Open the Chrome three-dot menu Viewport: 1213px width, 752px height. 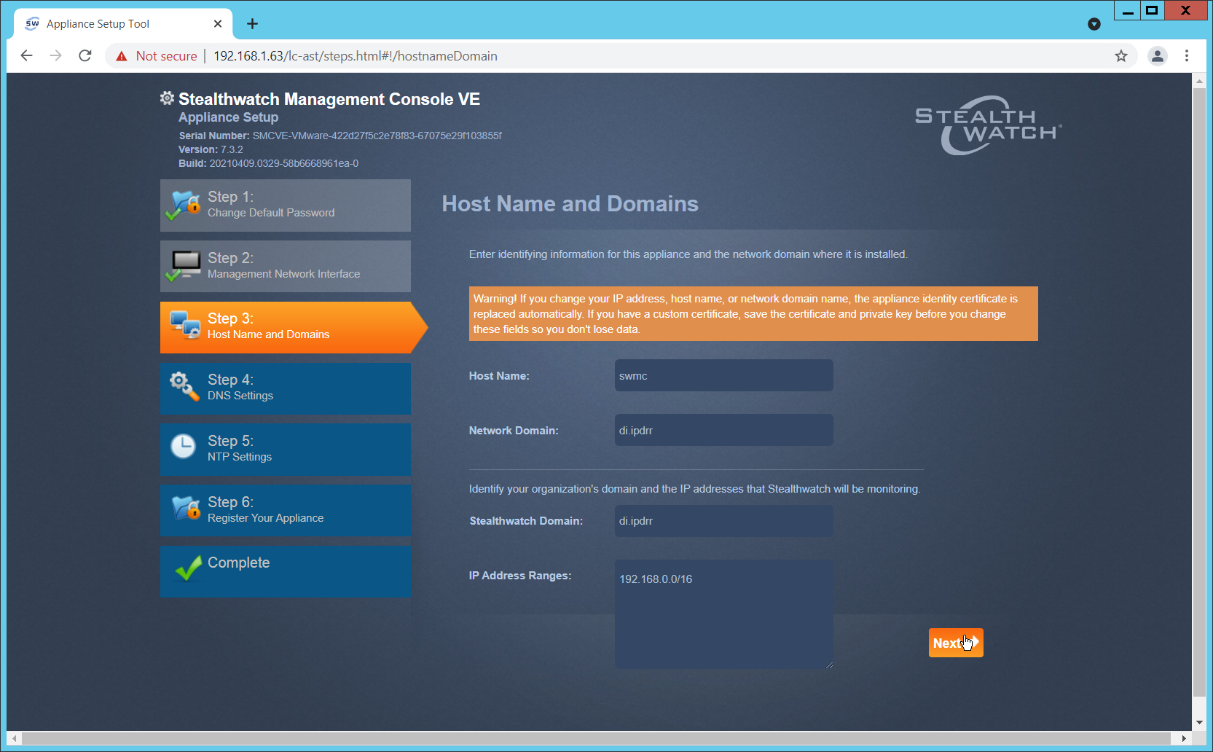1187,56
